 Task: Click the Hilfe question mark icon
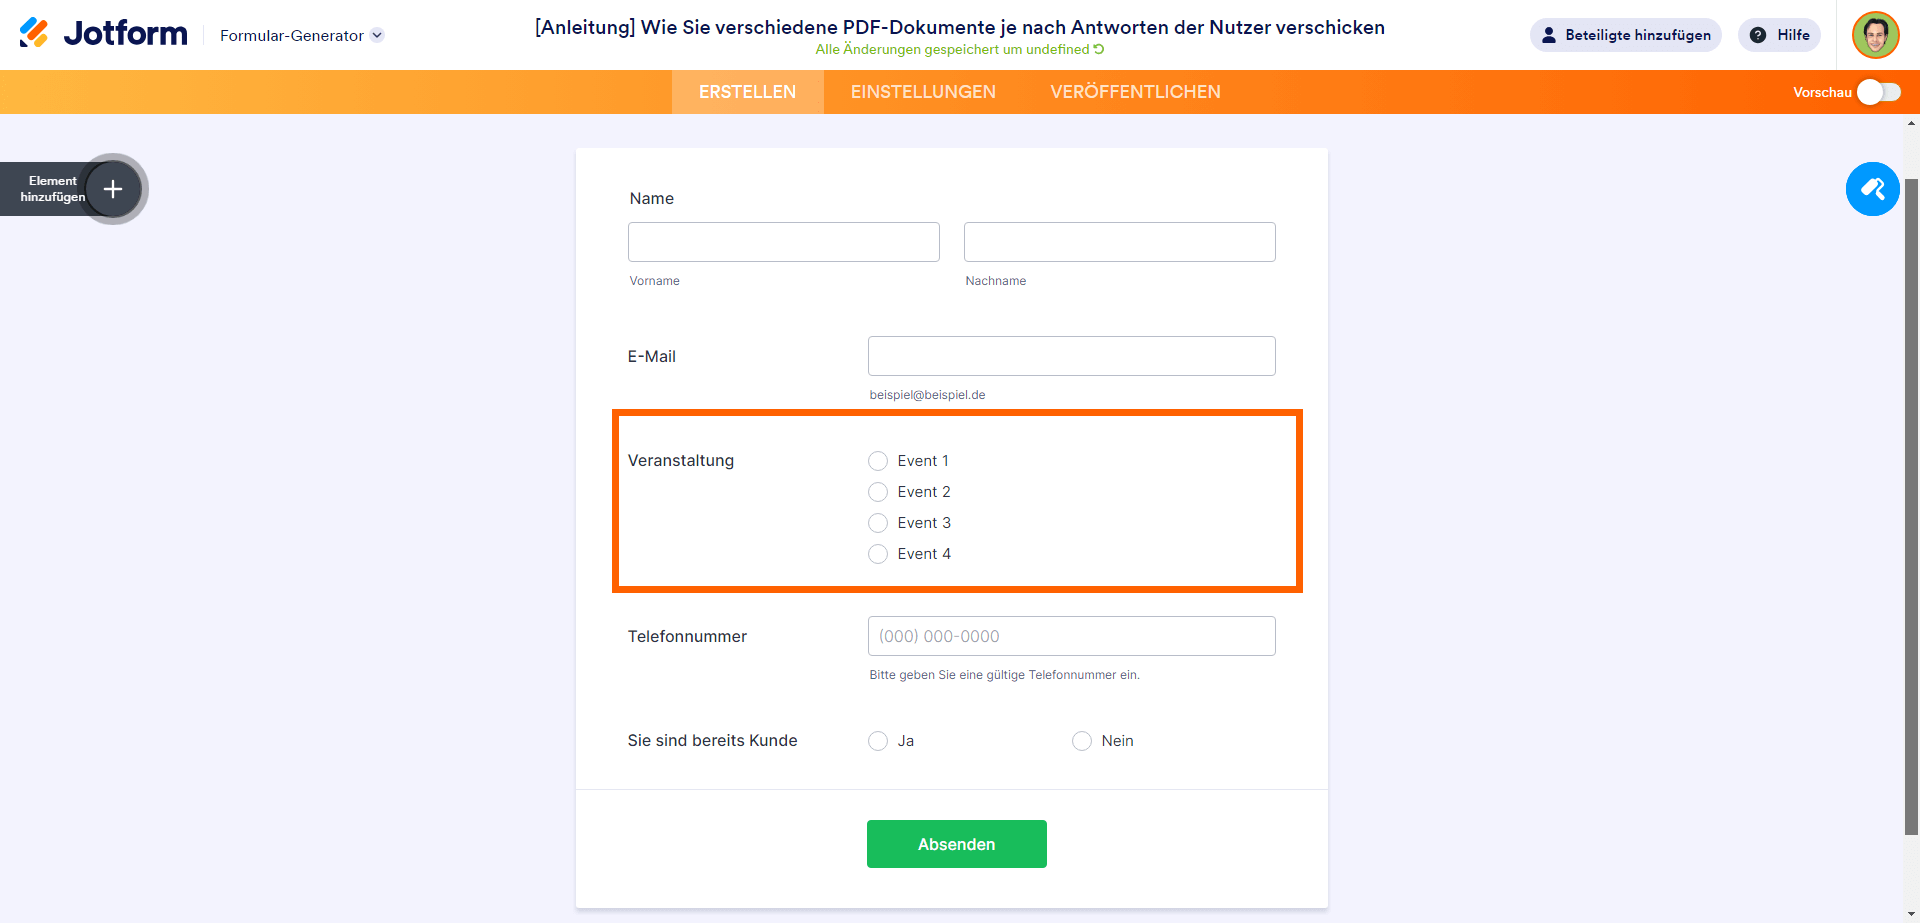(1757, 35)
